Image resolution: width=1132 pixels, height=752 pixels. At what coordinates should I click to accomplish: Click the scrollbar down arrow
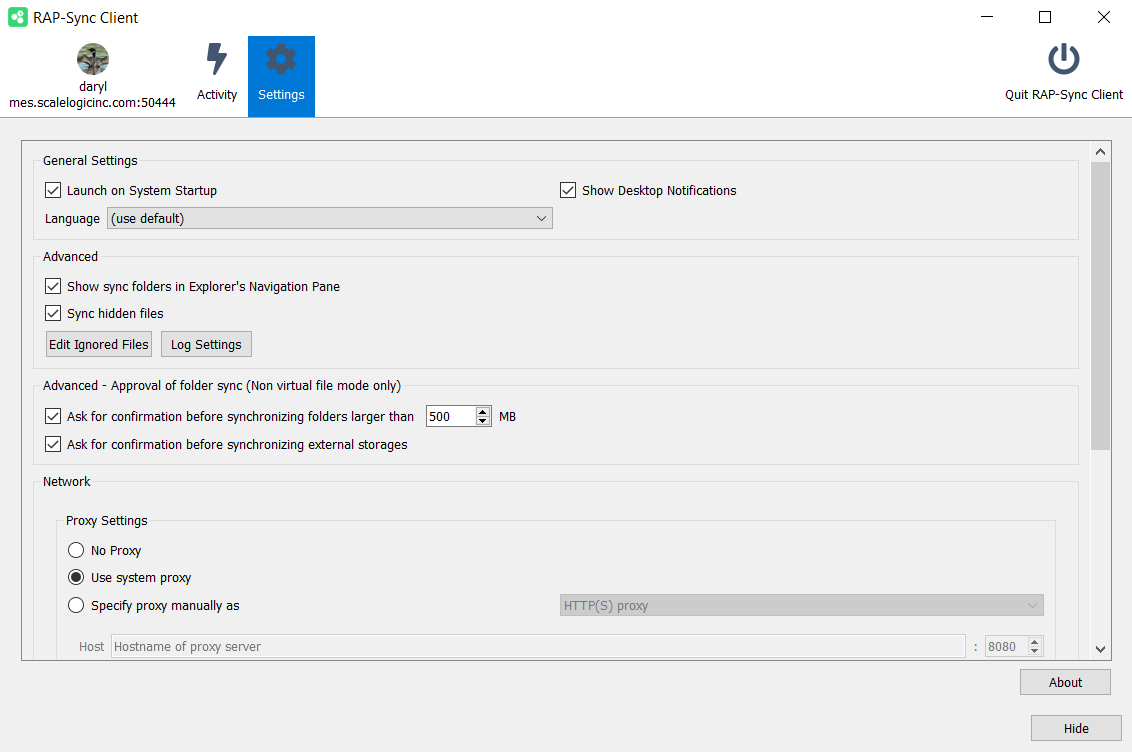tap(1100, 649)
